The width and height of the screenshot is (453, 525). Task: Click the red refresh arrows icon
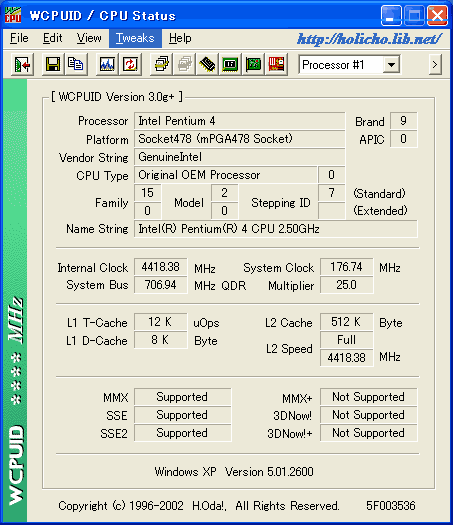[x=130, y=64]
